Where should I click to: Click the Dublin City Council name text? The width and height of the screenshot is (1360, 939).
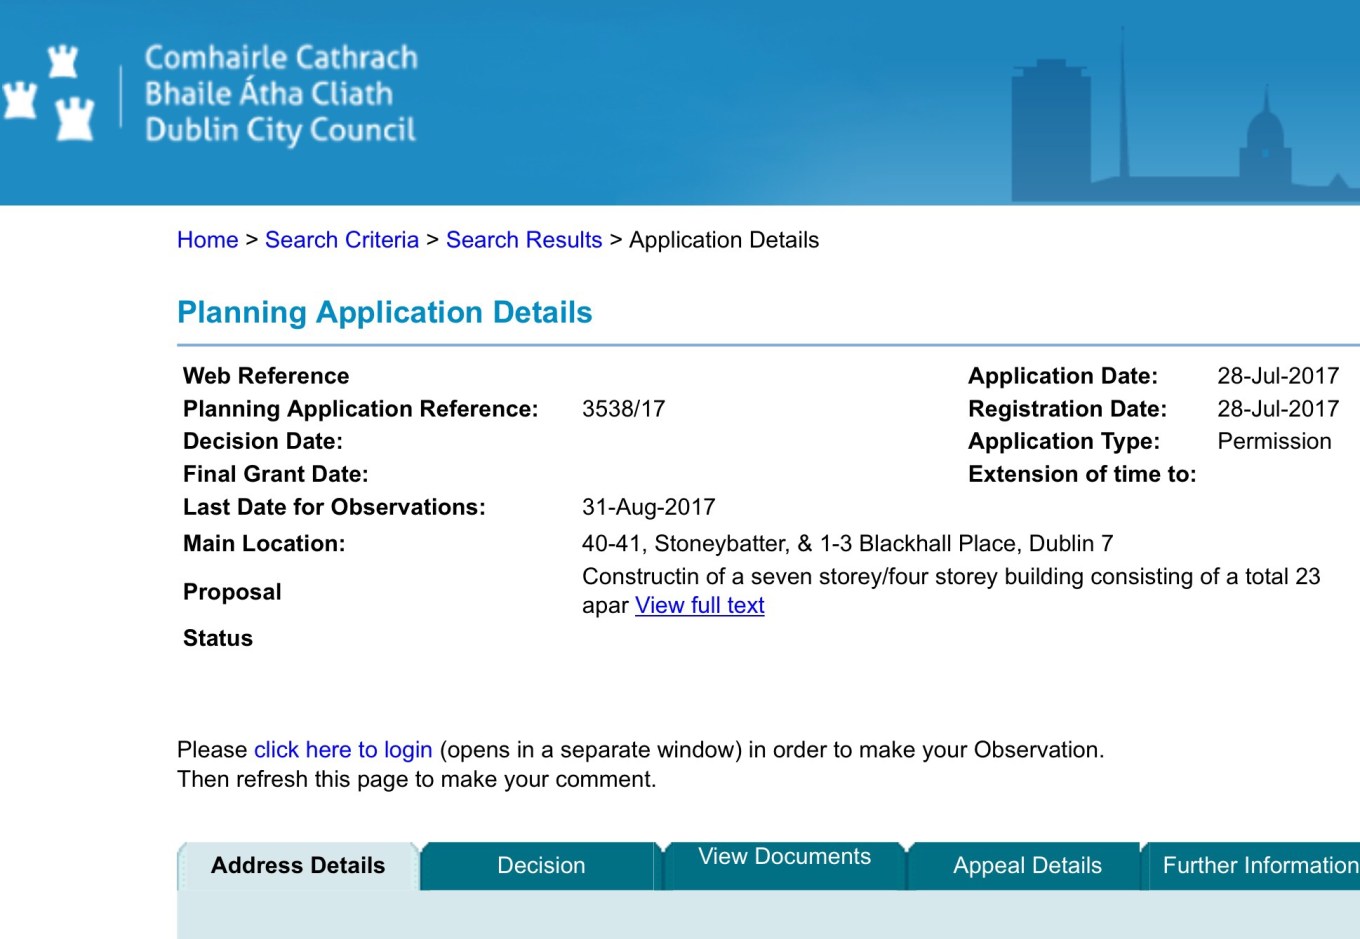pyautogui.click(x=280, y=94)
